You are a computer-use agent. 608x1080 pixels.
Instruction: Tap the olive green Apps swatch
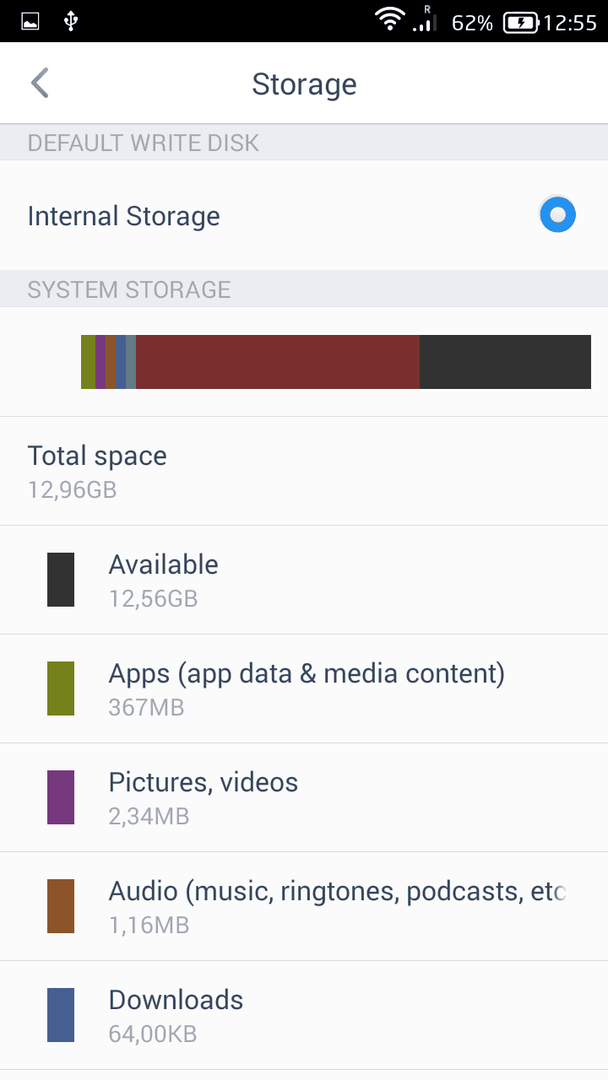(61, 689)
